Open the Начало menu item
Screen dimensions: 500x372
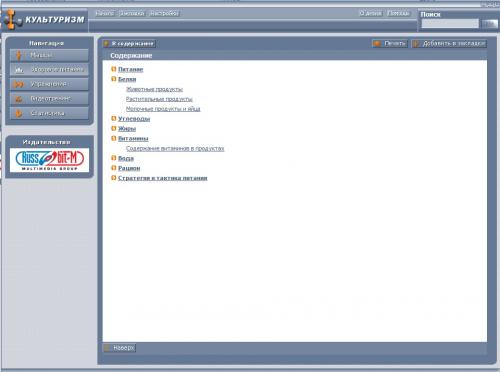[104, 13]
